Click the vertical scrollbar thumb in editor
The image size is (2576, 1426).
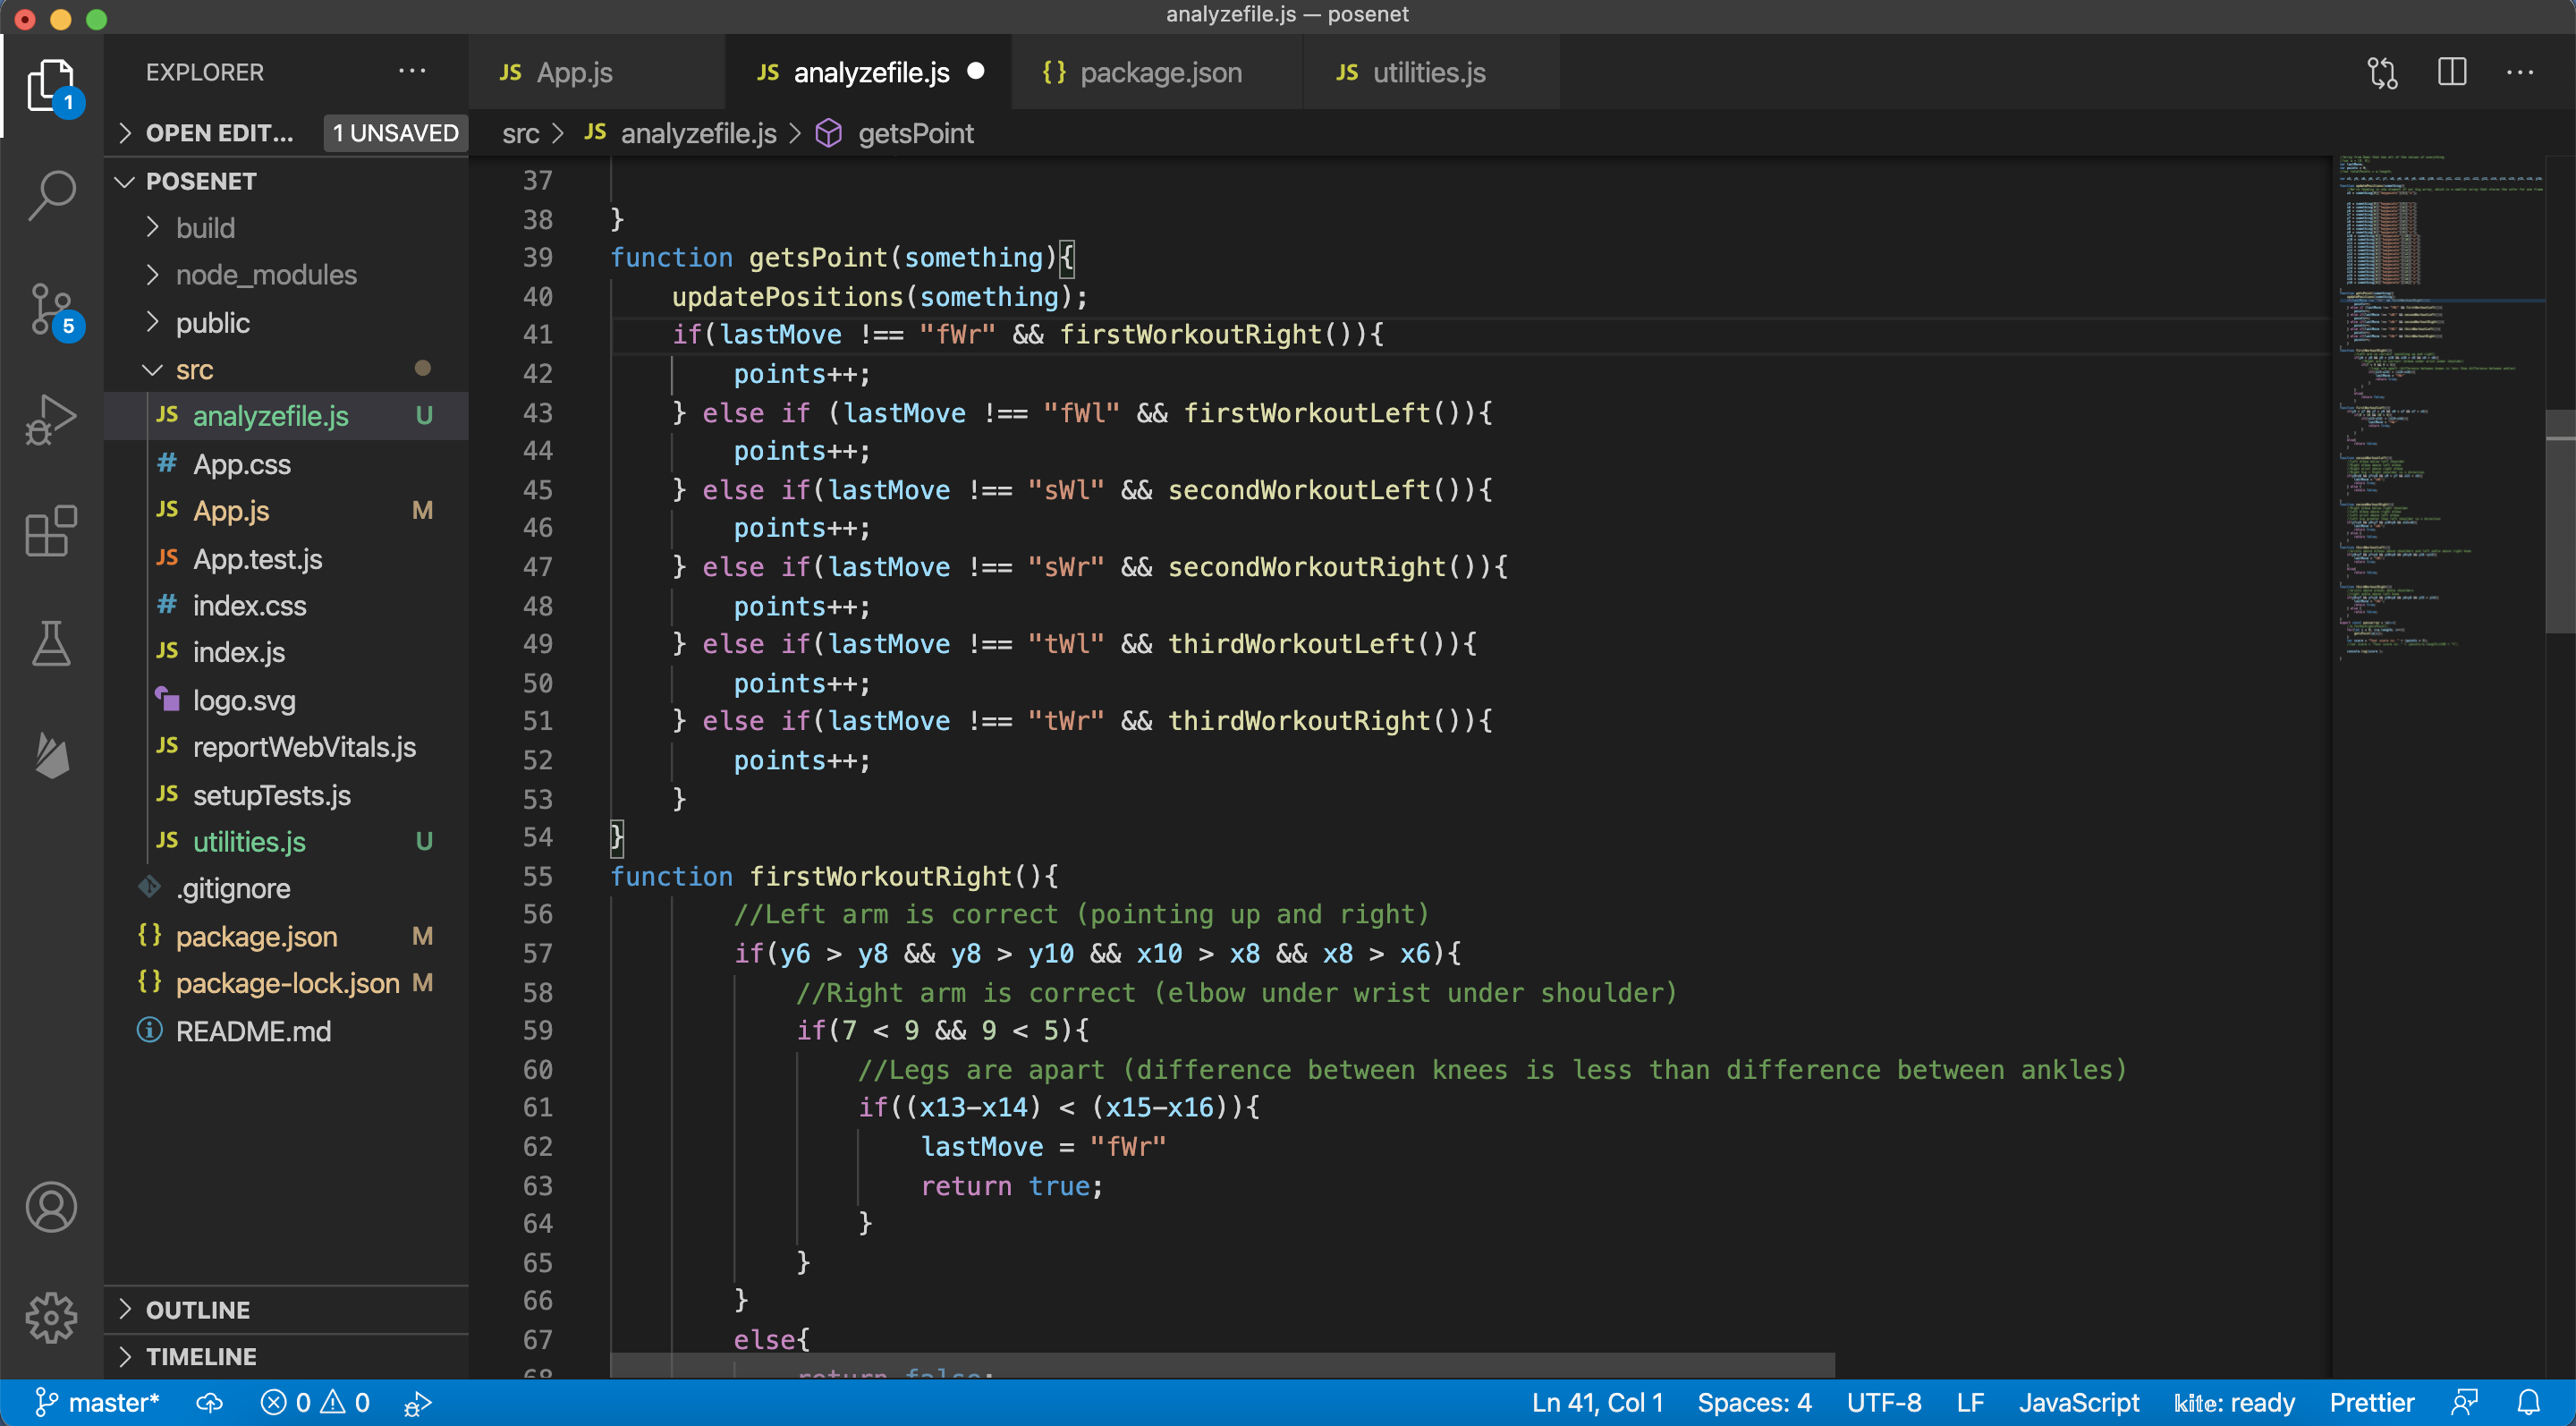tap(2559, 520)
